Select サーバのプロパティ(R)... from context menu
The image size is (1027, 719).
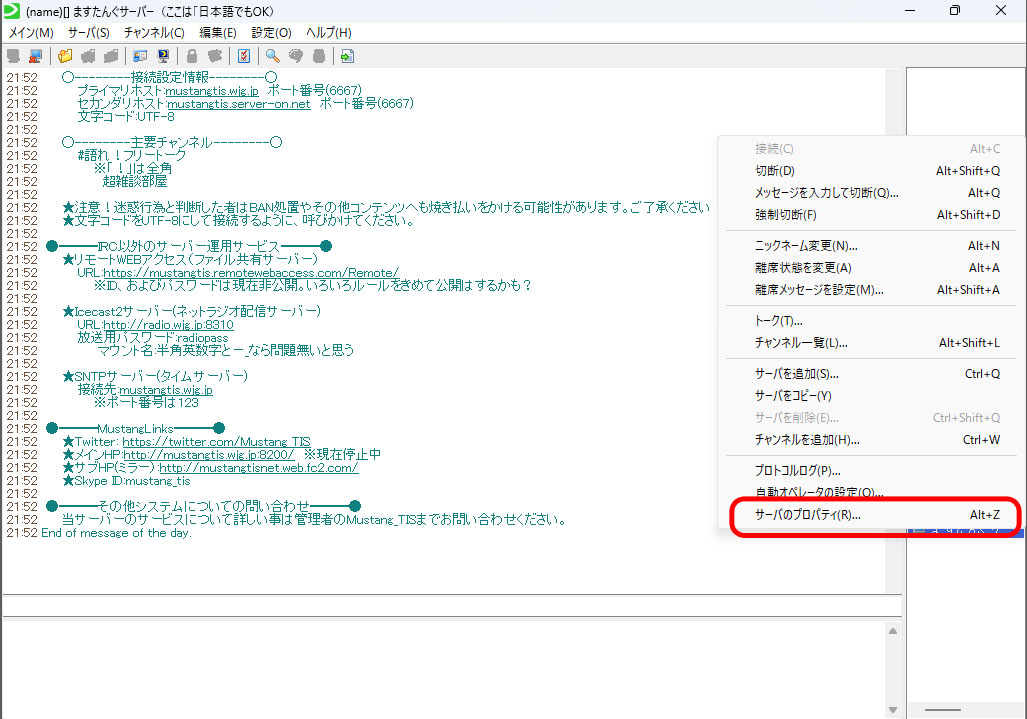807,515
